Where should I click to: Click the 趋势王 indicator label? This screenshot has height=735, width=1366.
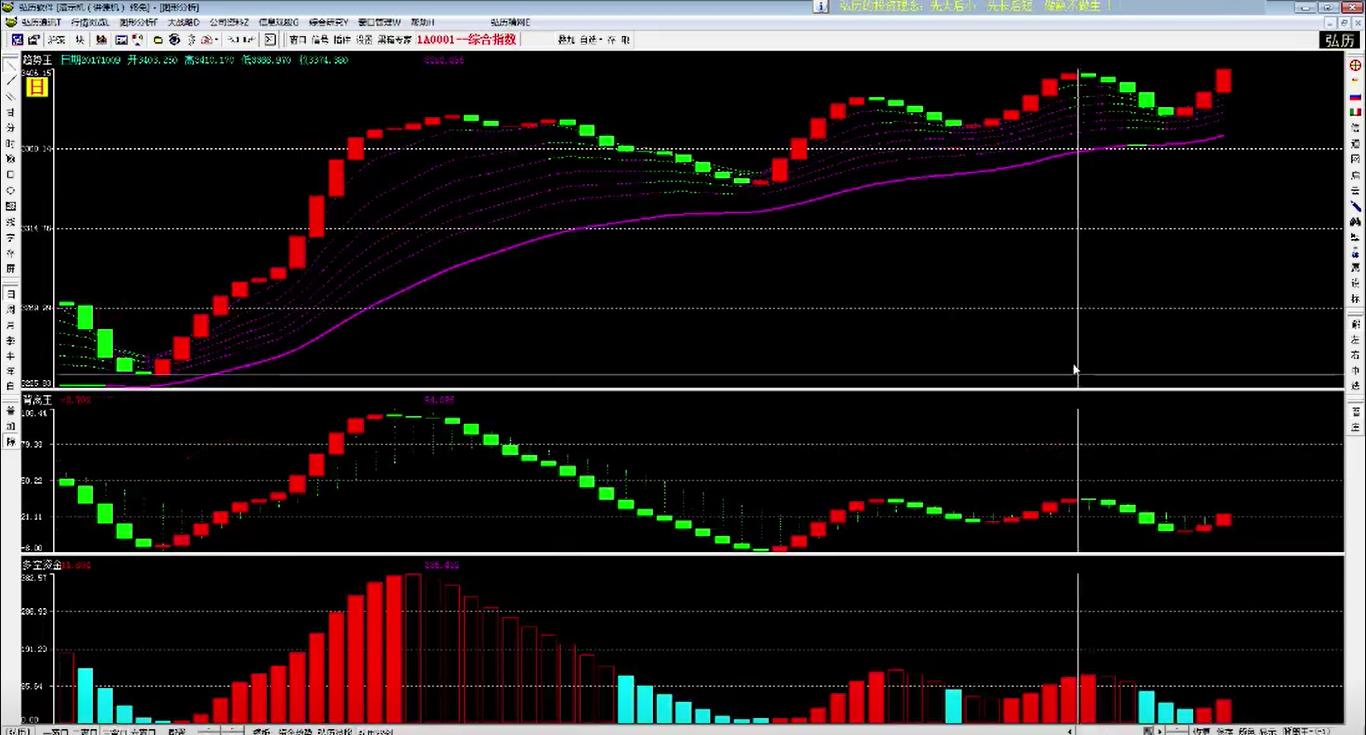click(37, 60)
